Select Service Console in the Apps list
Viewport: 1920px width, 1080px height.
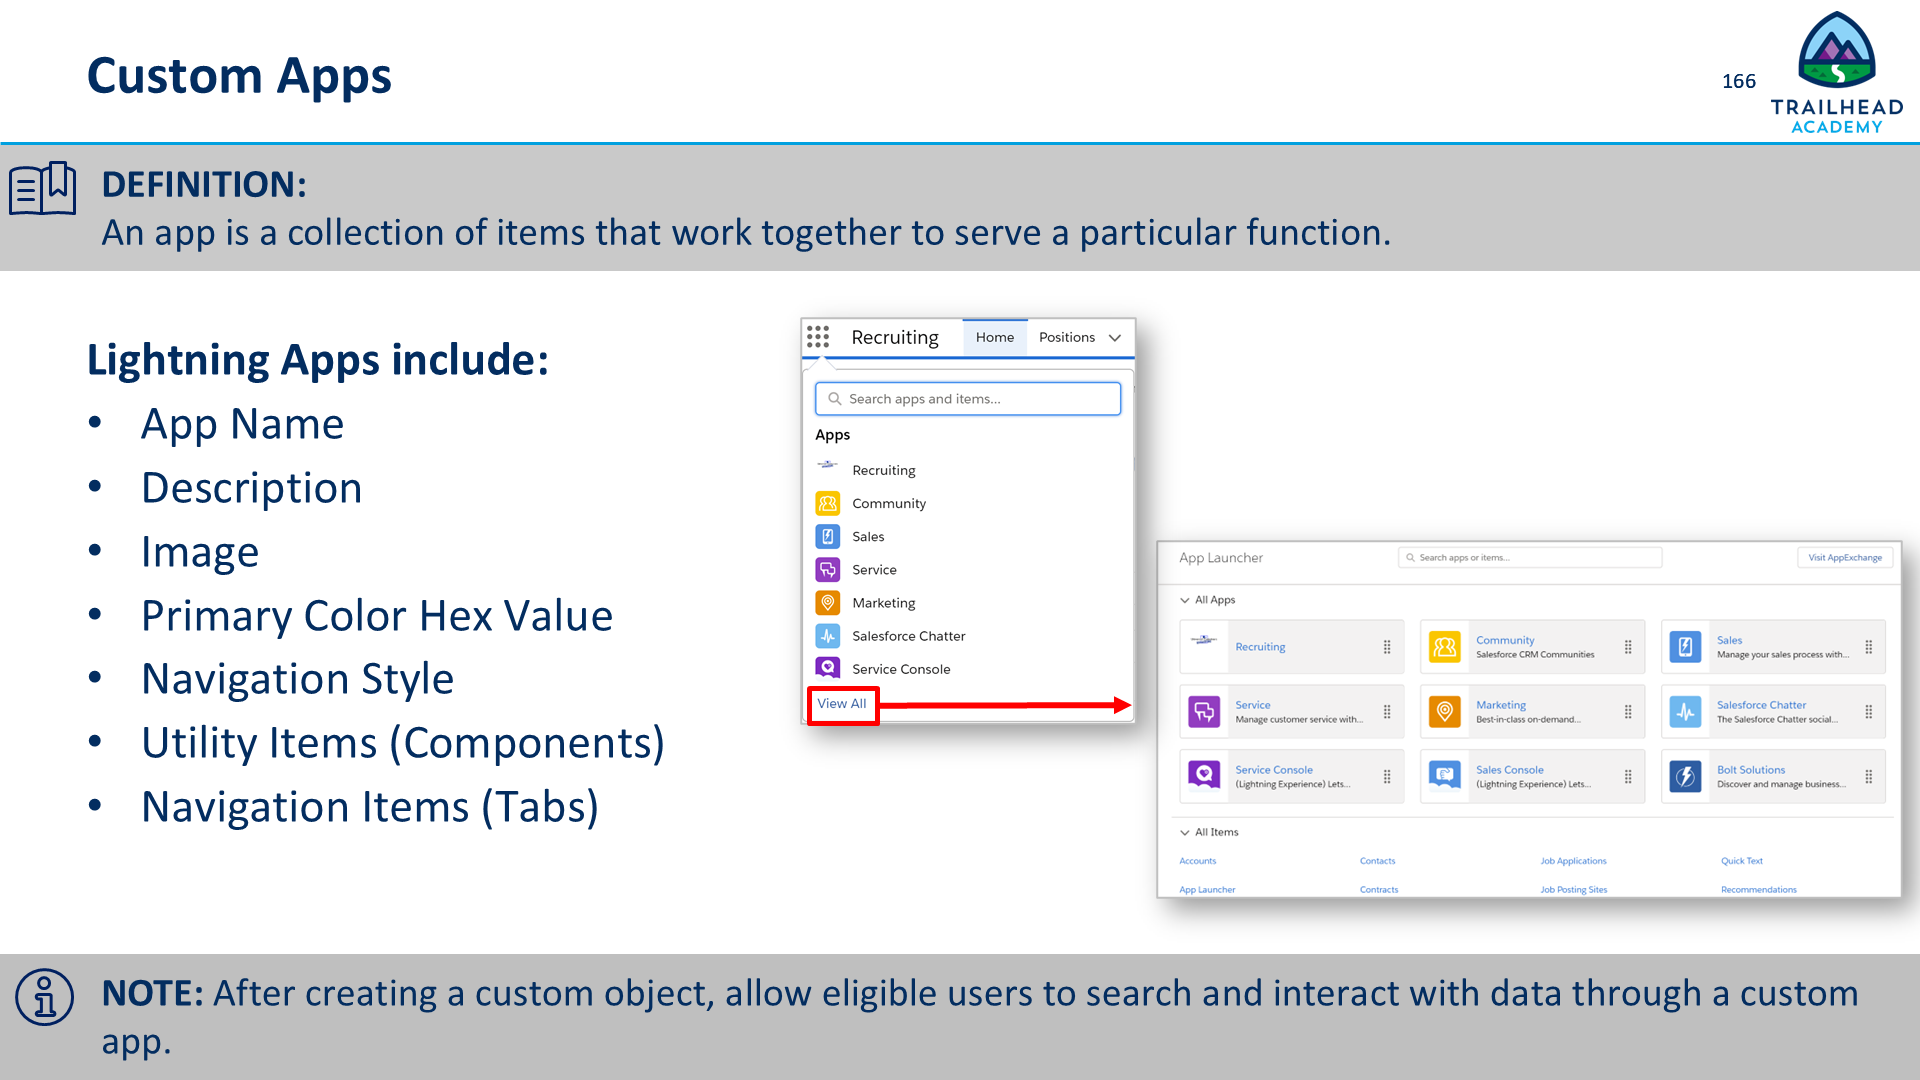coord(901,669)
